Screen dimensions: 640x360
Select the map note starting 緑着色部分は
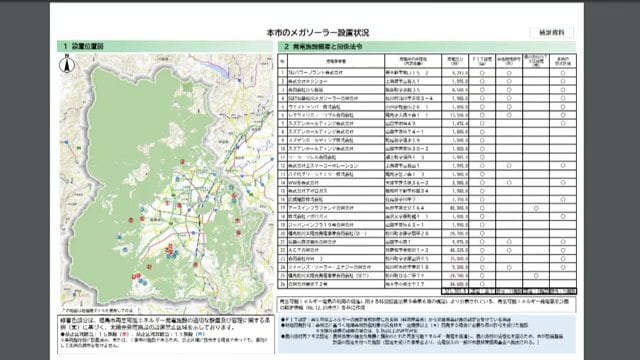coord(166,333)
